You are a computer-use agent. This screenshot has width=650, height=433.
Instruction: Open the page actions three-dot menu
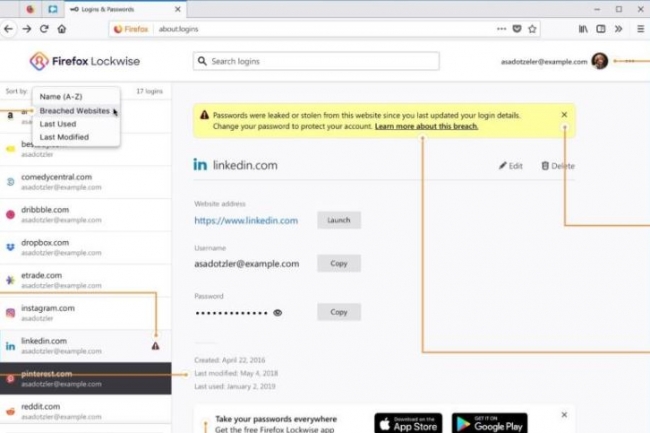click(x=502, y=29)
